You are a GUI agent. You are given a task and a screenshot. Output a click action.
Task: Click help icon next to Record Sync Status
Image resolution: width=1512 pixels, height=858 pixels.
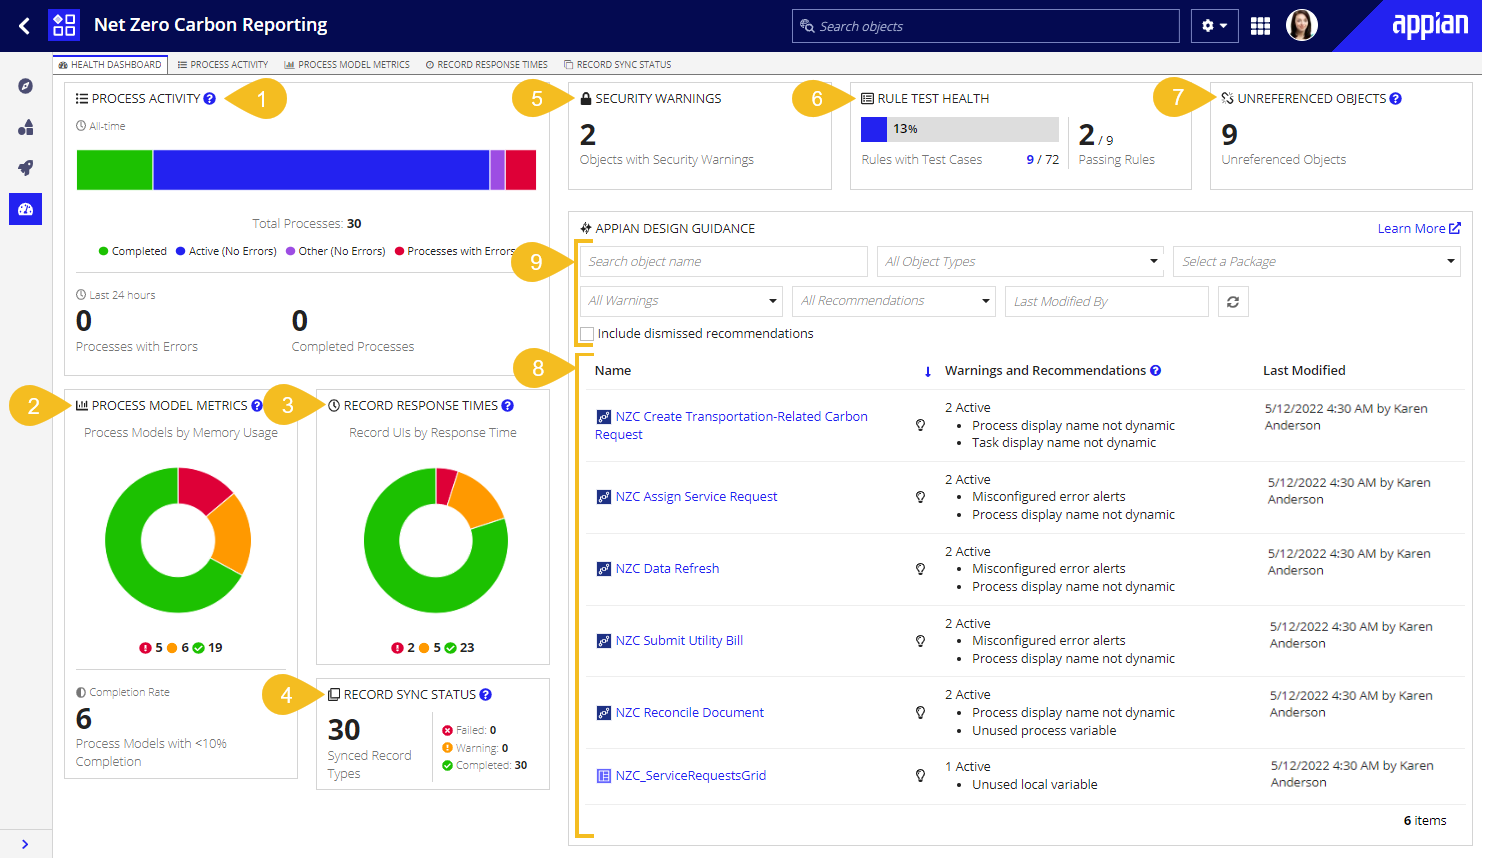tap(485, 694)
